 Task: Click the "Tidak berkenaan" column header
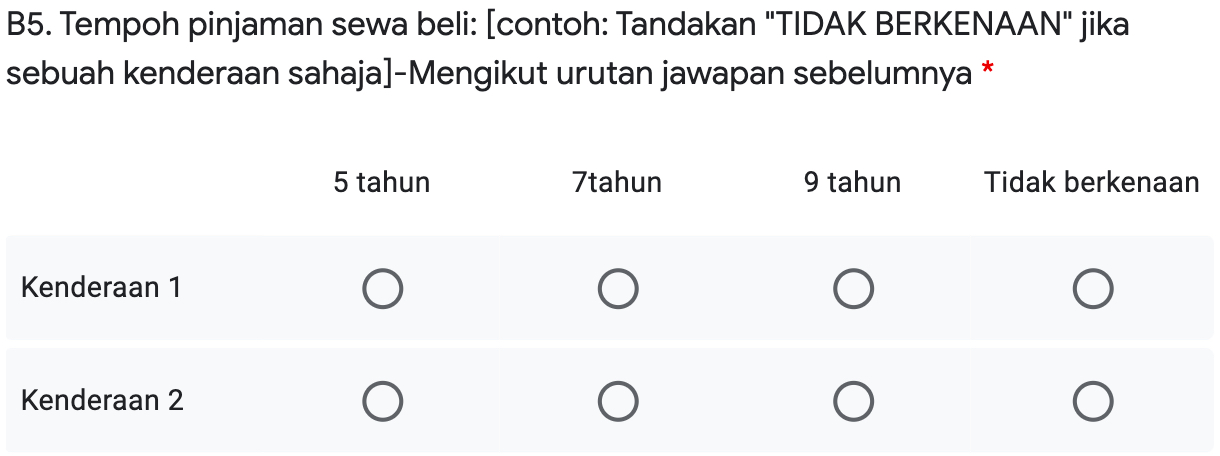click(x=1091, y=183)
